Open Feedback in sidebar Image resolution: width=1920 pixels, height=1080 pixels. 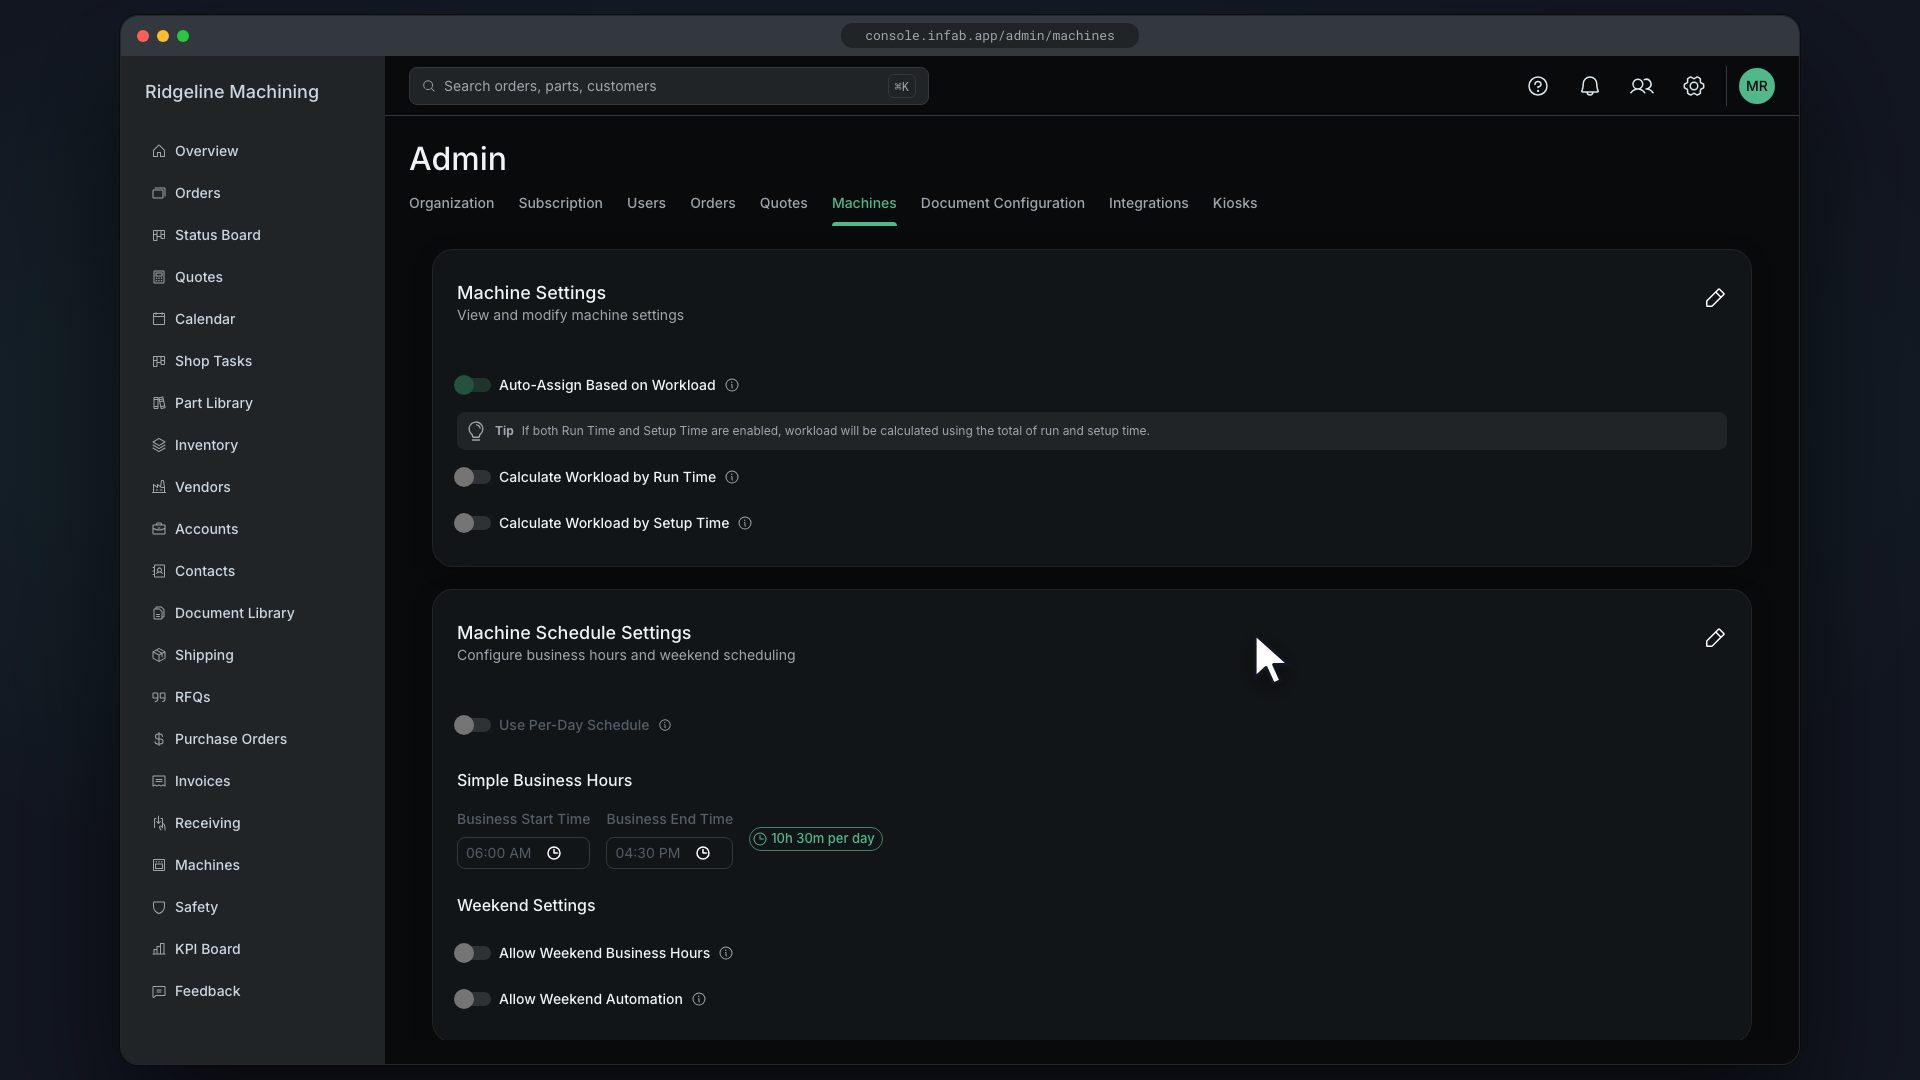(207, 991)
